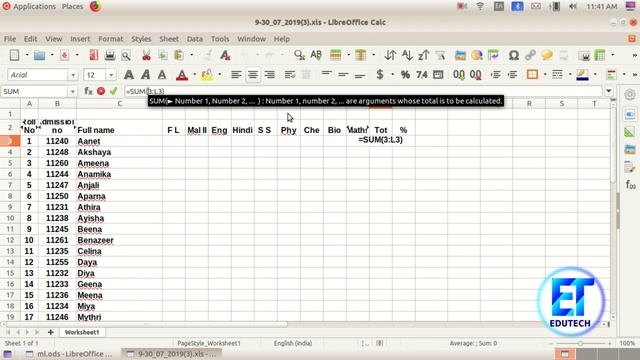Apply yellow Highlighting Color swatch
The width and height of the screenshot is (640, 360).
(207, 75)
